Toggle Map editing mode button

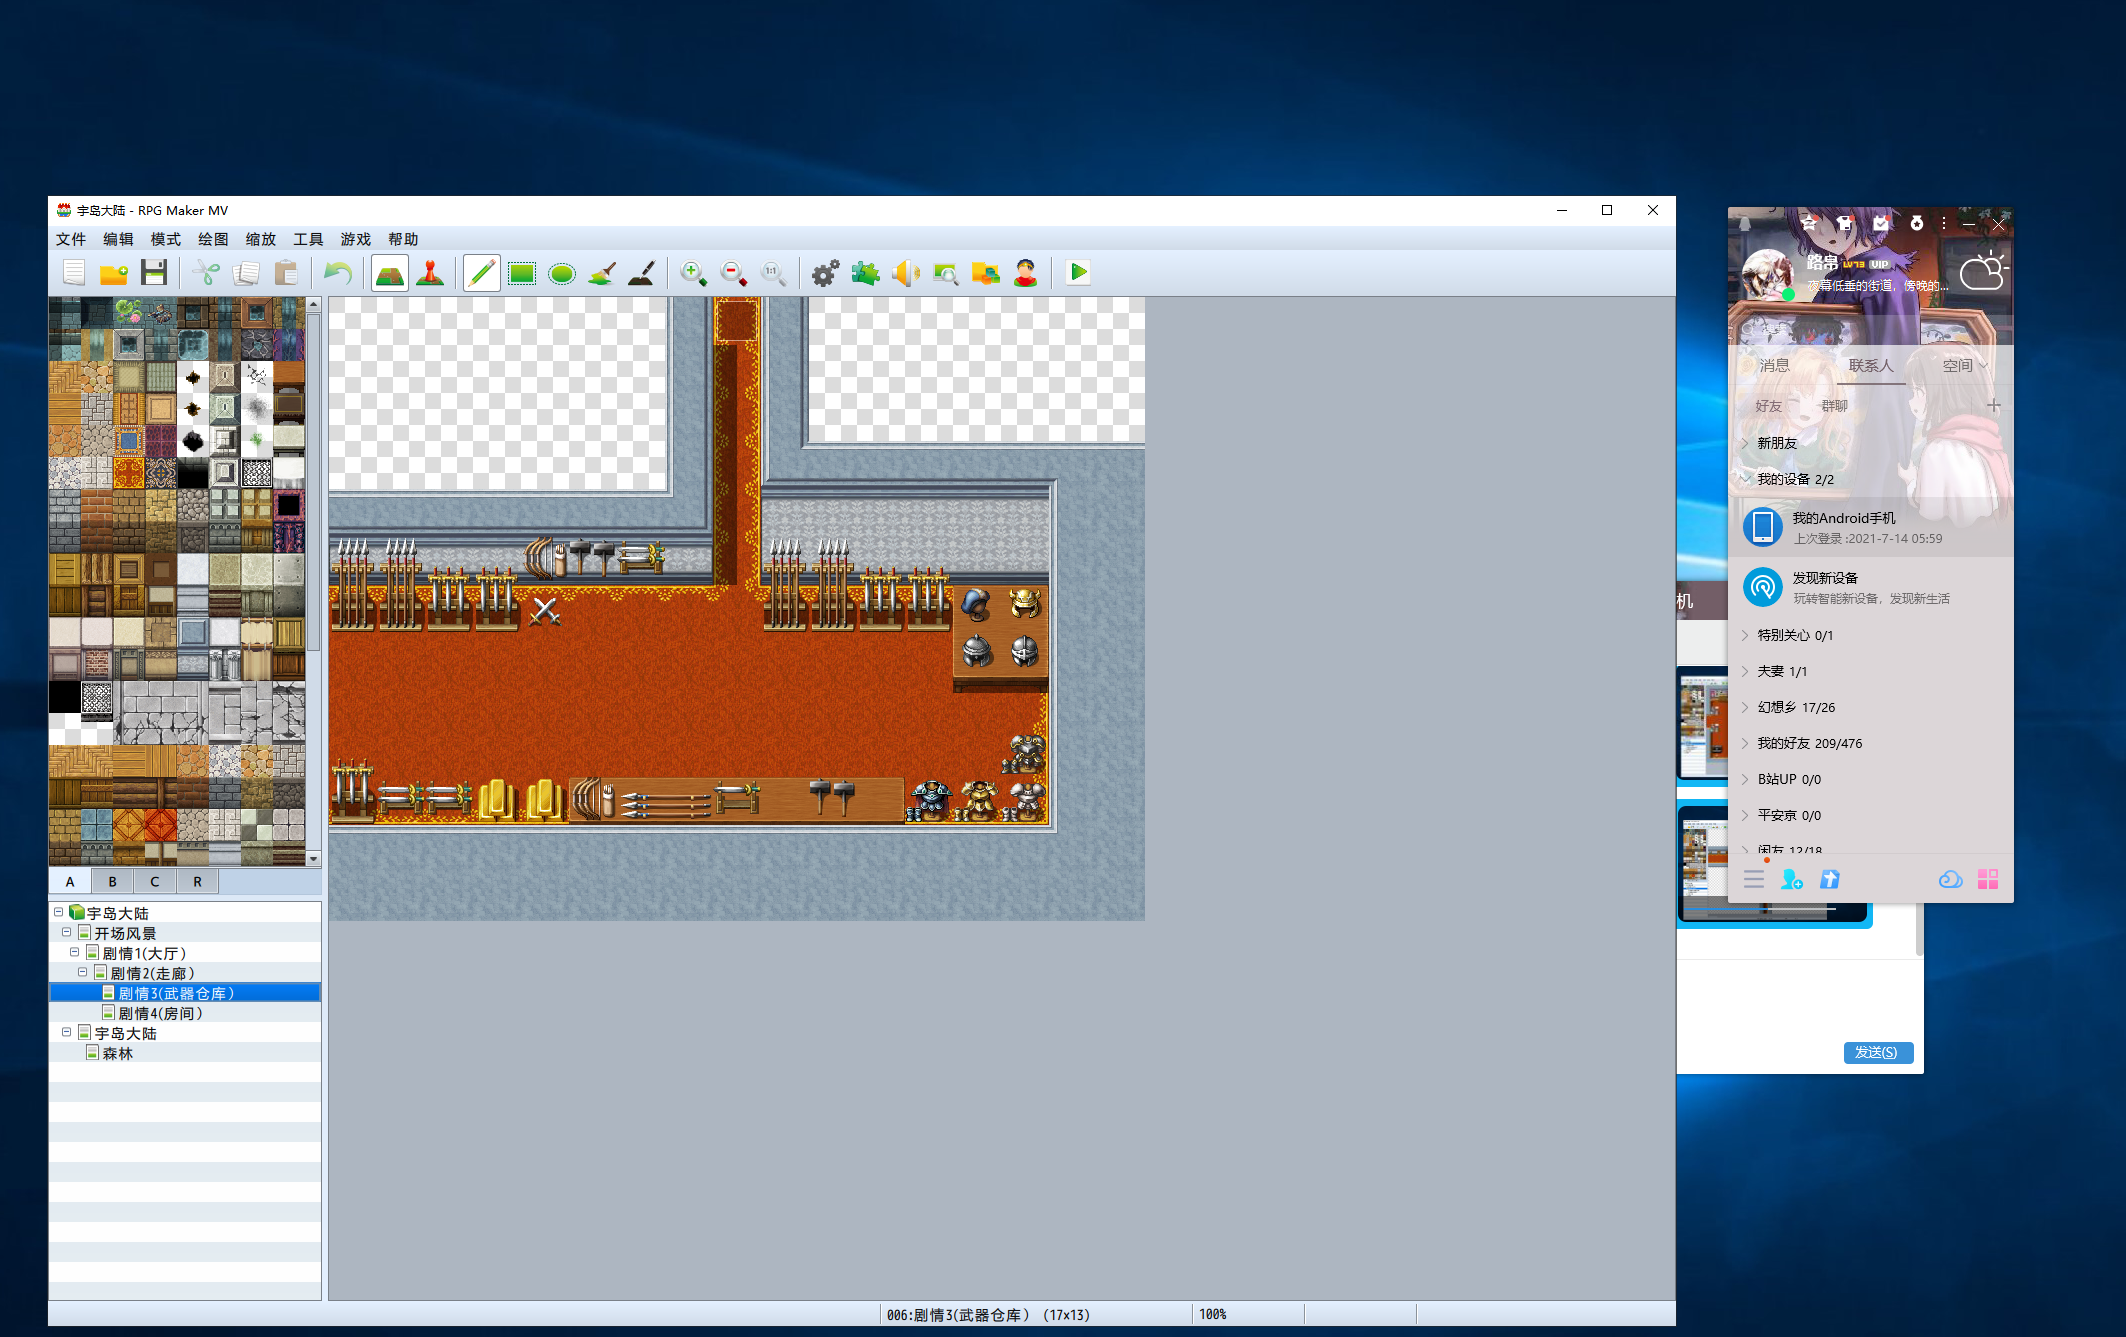coord(390,273)
